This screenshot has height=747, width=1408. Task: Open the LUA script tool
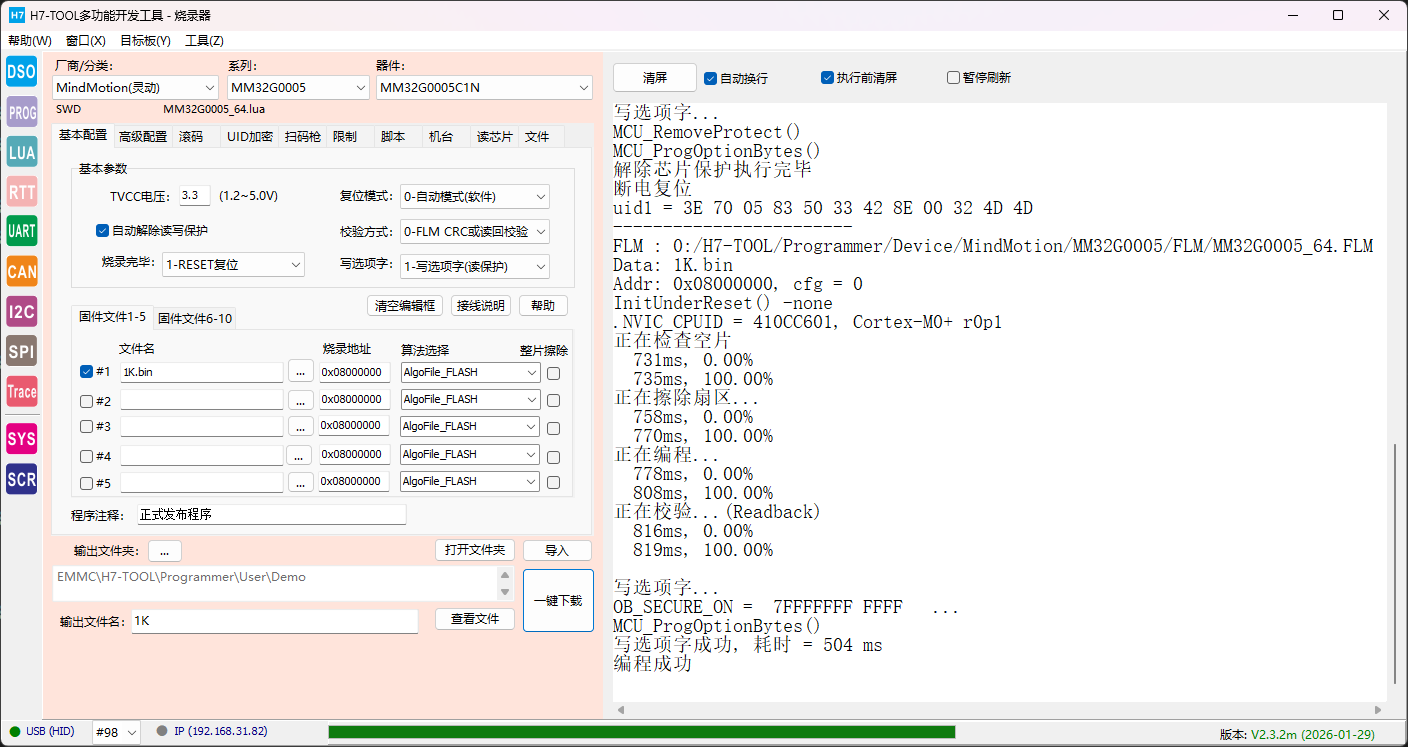coord(21,152)
